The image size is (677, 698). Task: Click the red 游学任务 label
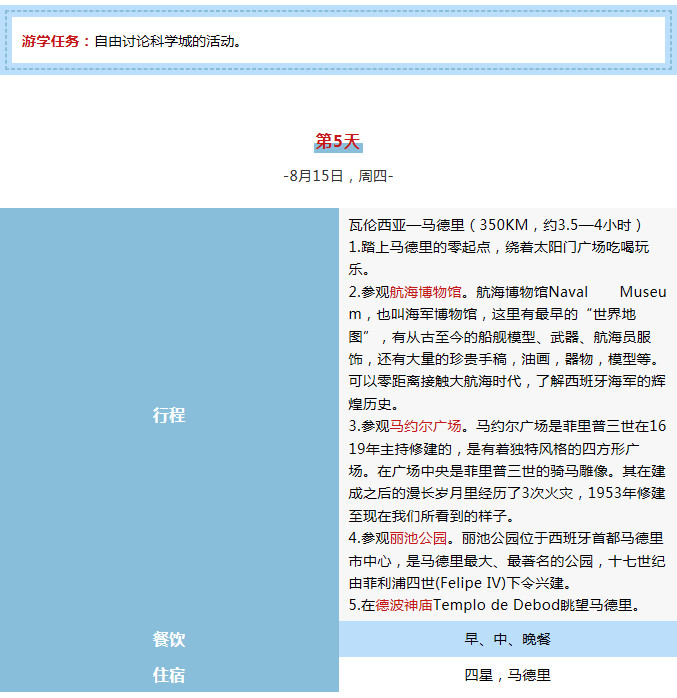click(x=56, y=41)
